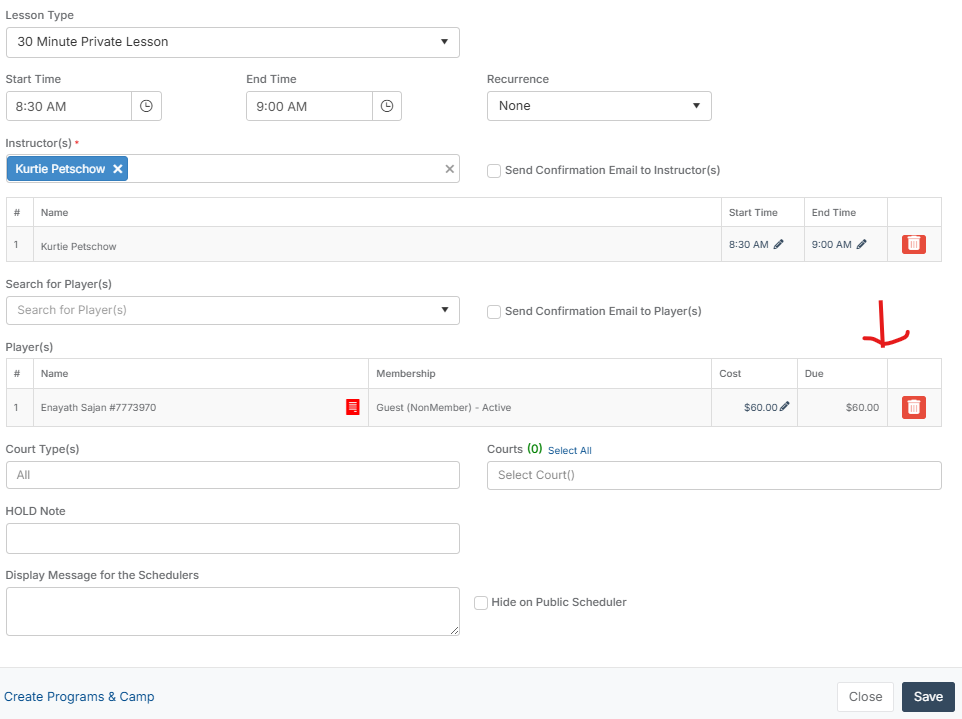Screen dimensions: 962x719
Task: Open the End Time clock picker
Action: (387, 106)
